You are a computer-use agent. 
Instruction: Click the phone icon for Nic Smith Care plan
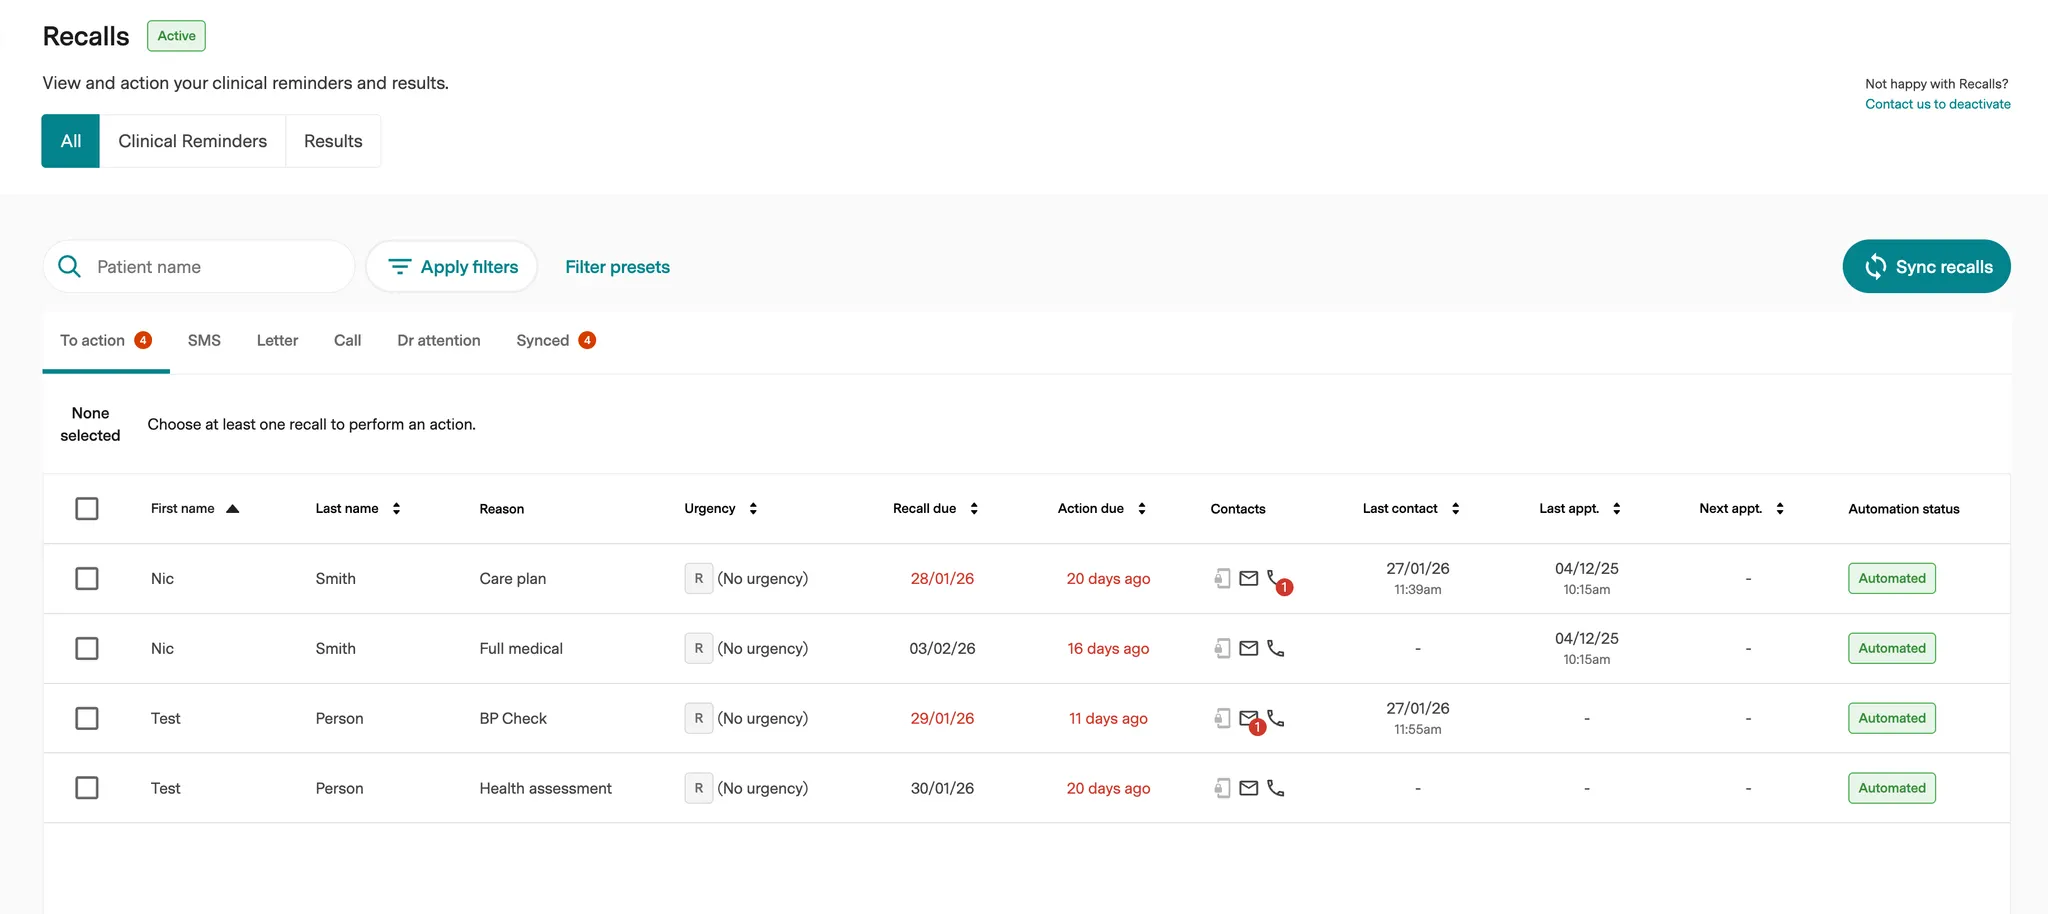(1274, 578)
